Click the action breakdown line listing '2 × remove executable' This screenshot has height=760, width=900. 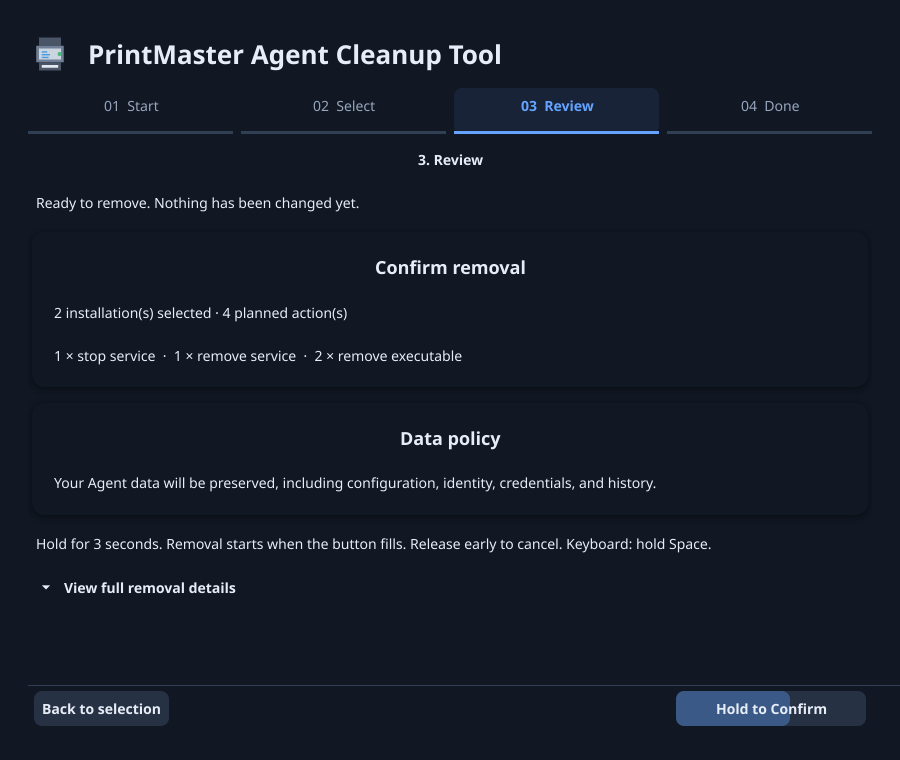258,356
